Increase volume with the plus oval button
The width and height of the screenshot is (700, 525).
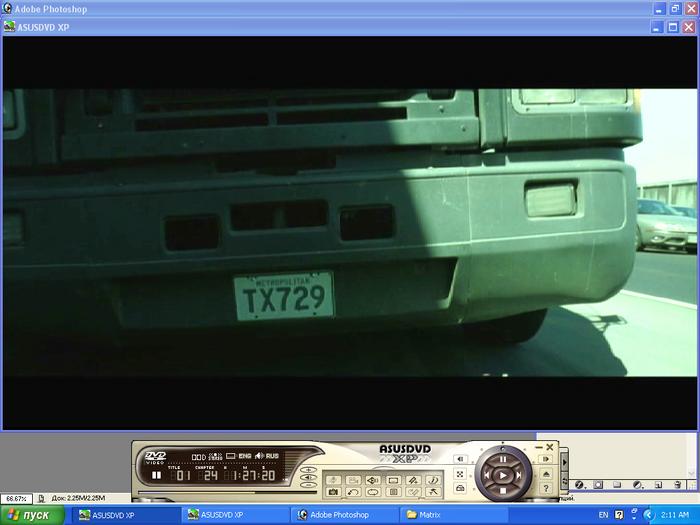308,470
